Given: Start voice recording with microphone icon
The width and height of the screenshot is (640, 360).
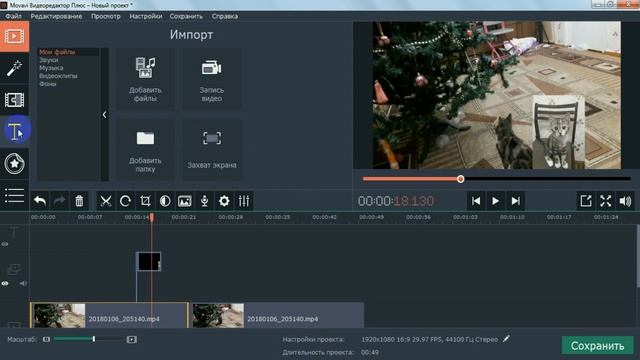Looking at the screenshot, I should click(204, 201).
